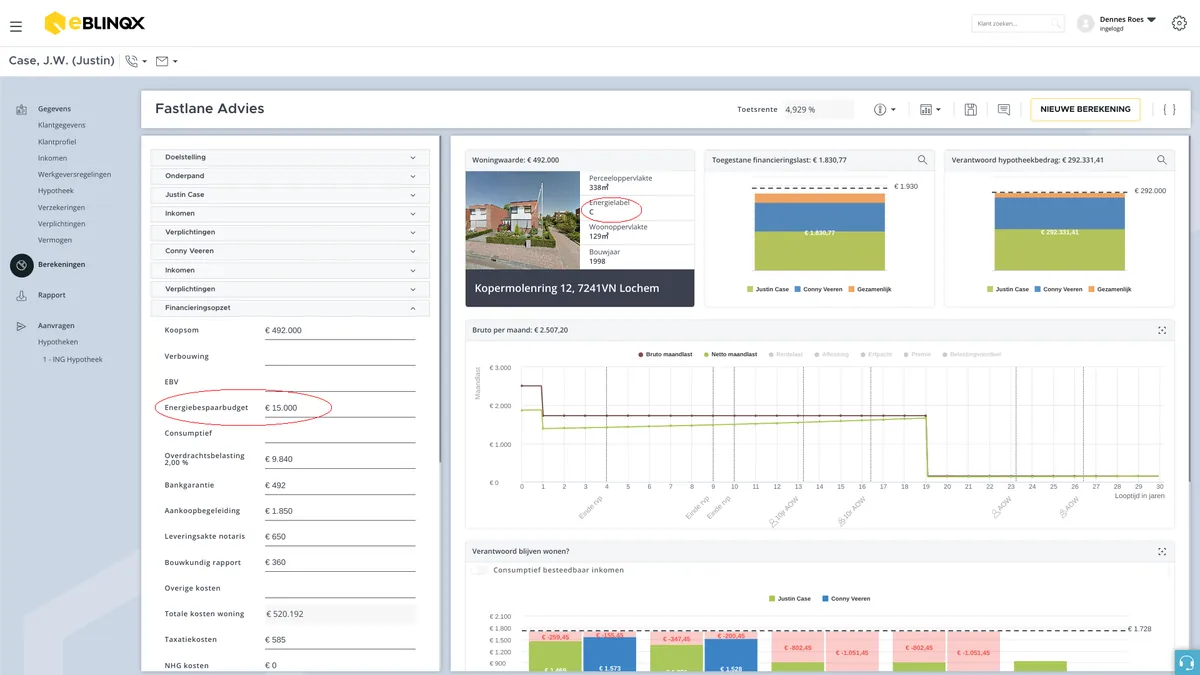Zoom into Toegestane financieringslast chart magnifier
The image size is (1200, 675).
[923, 160]
